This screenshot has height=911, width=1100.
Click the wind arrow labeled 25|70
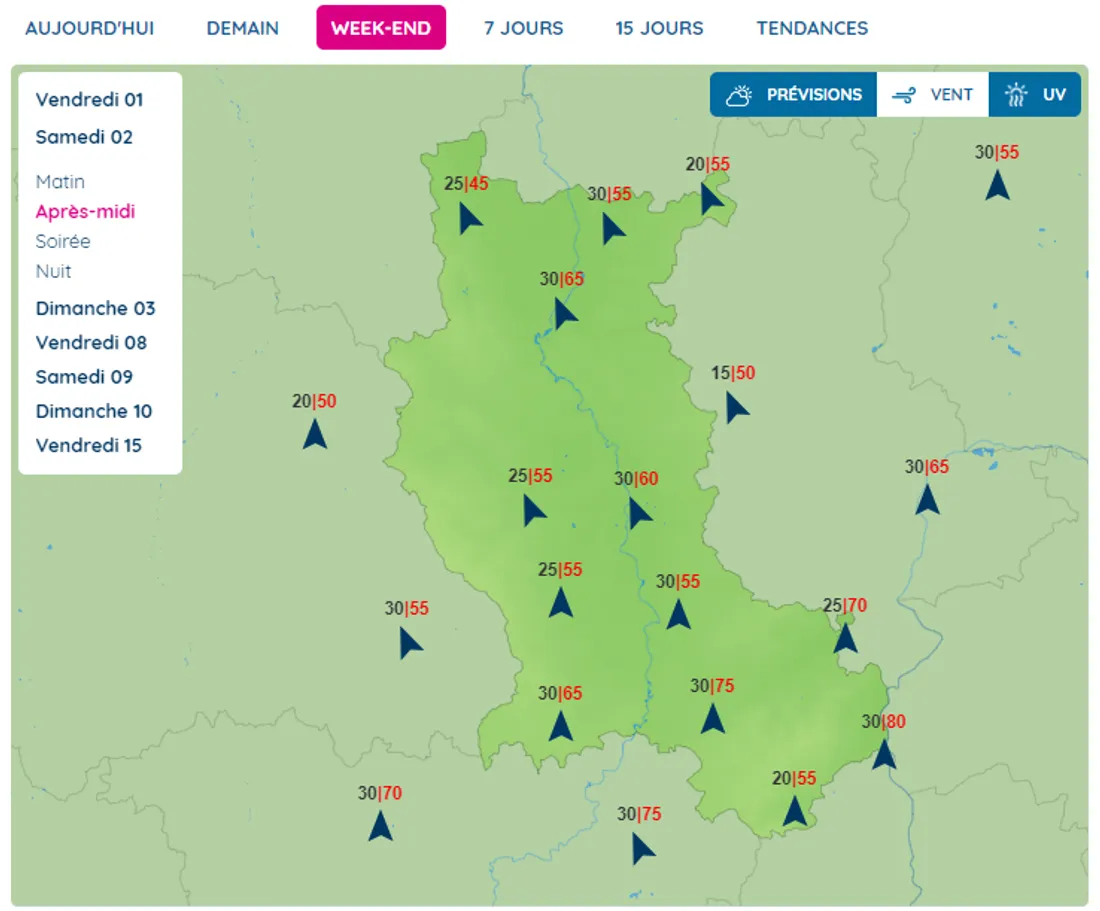point(846,637)
